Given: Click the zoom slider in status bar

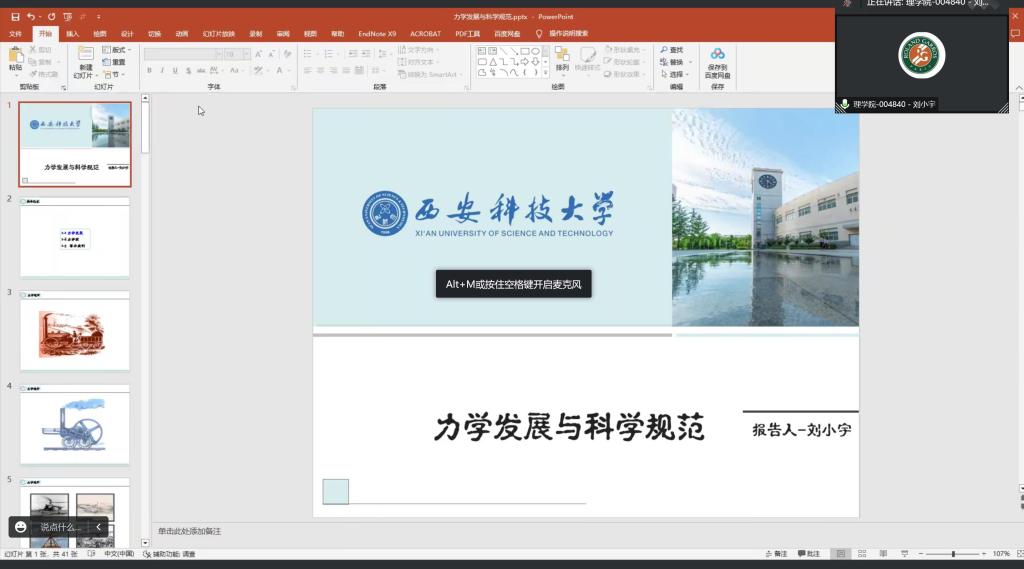Looking at the screenshot, I should [x=952, y=554].
